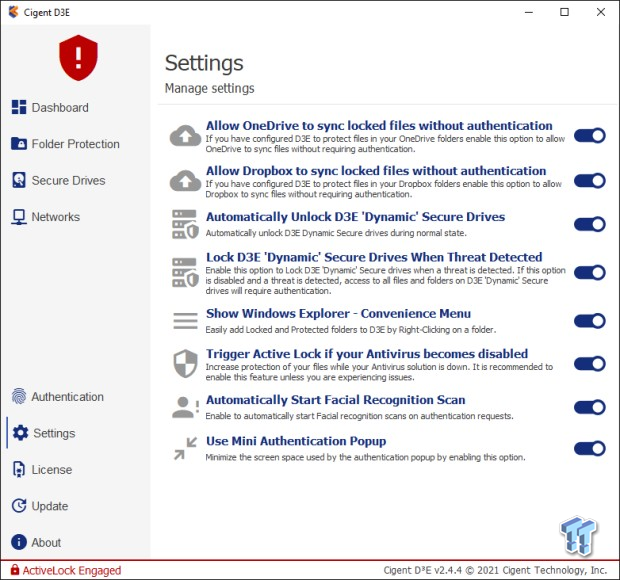620x580 pixels.
Task: Click the Networks monitor icon
Action: click(x=19, y=217)
